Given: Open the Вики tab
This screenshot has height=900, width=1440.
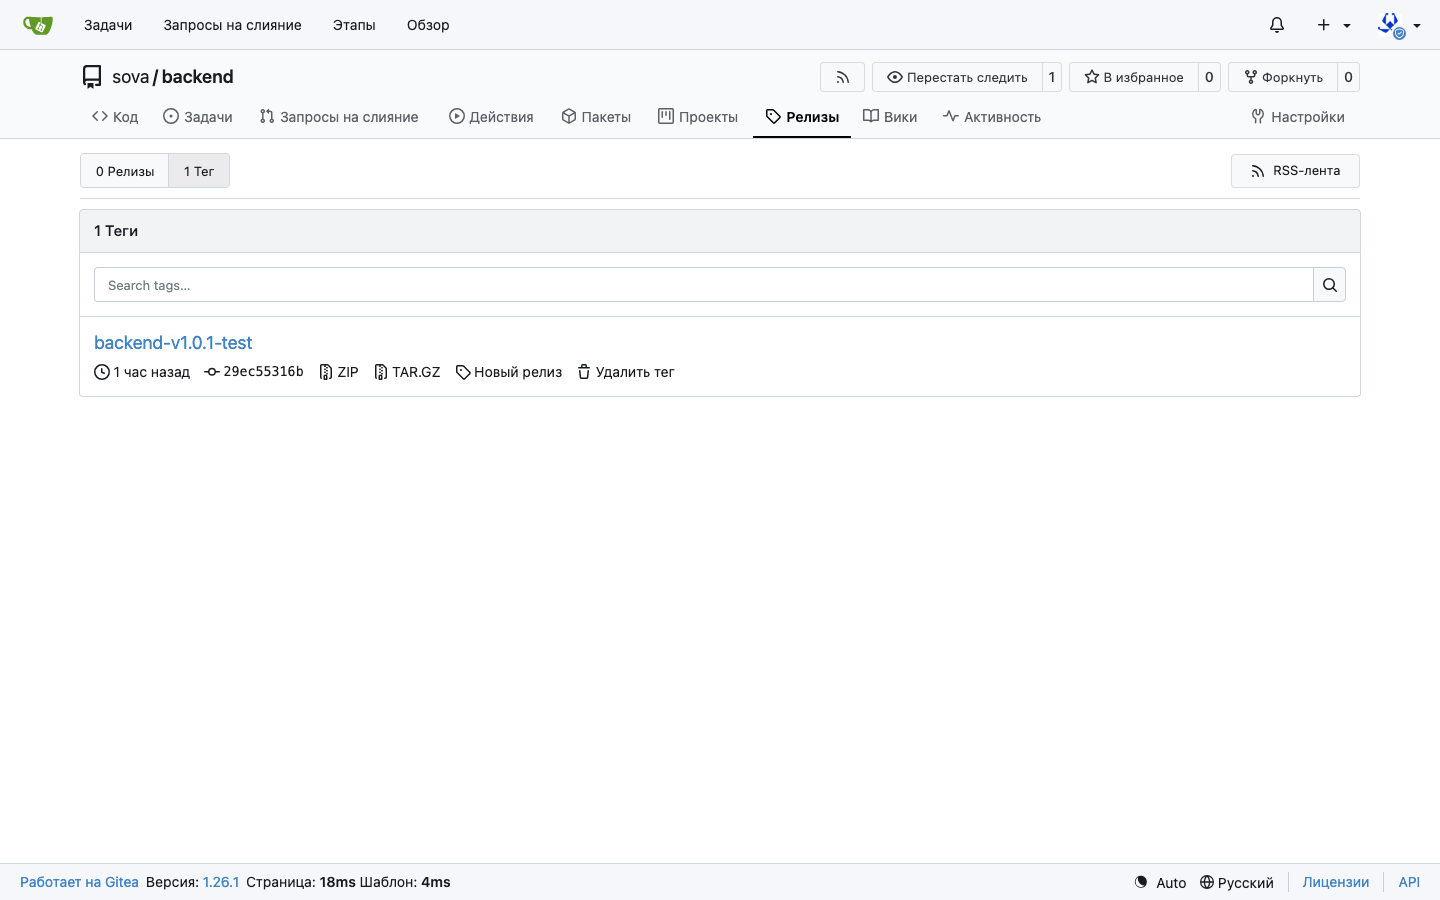Looking at the screenshot, I should tap(890, 117).
